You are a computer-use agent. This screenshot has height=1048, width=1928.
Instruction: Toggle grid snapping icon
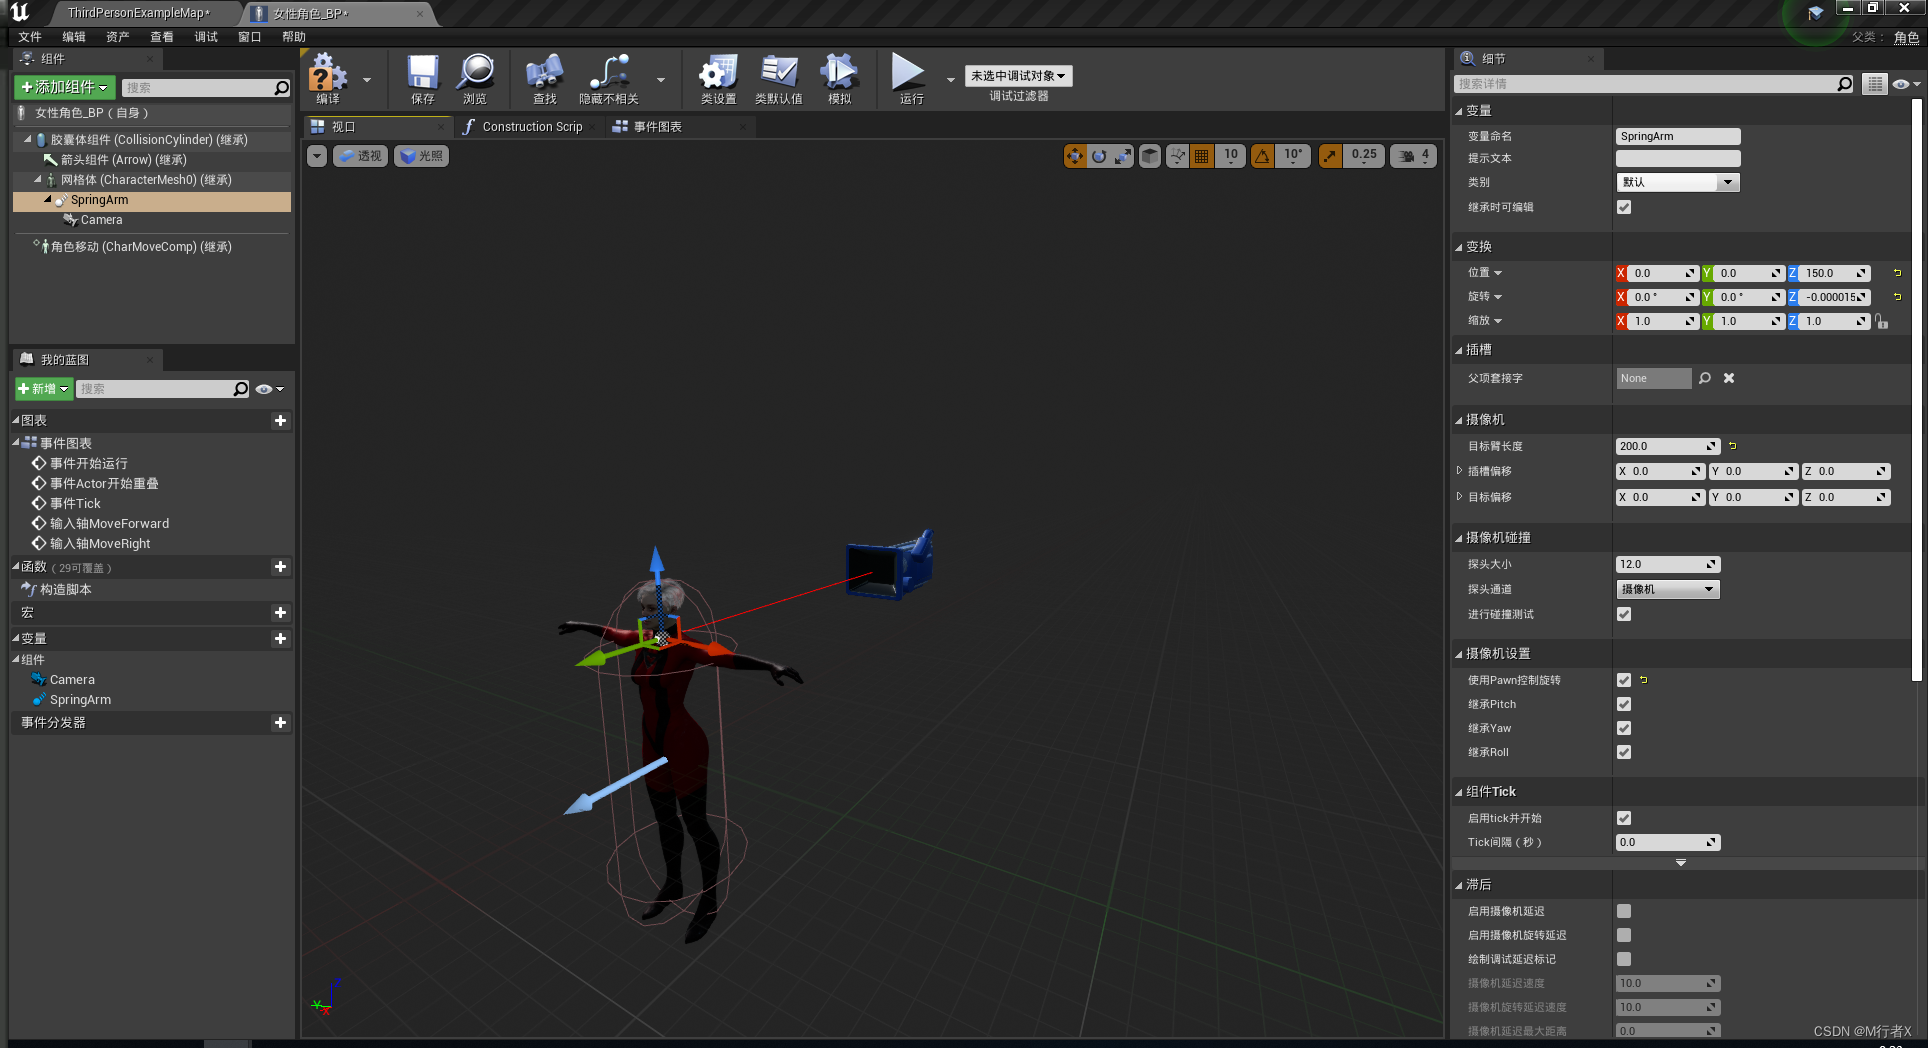(1202, 156)
